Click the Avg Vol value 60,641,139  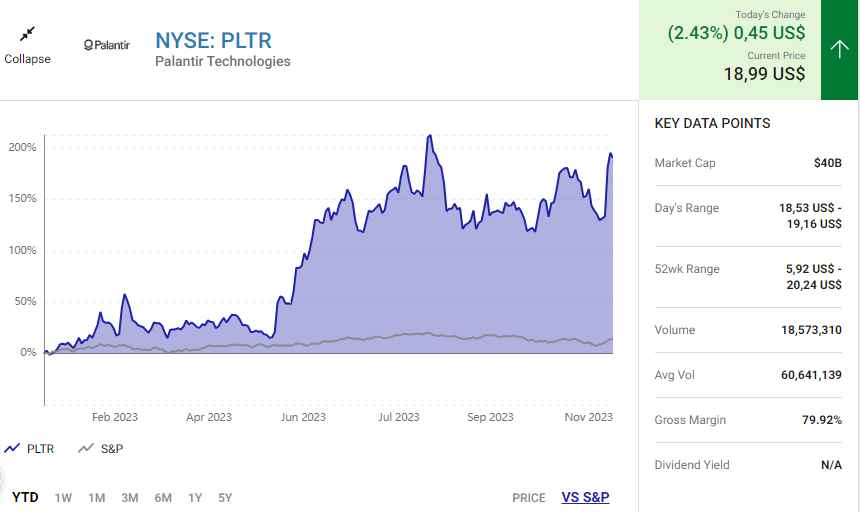pyautogui.click(x=811, y=375)
